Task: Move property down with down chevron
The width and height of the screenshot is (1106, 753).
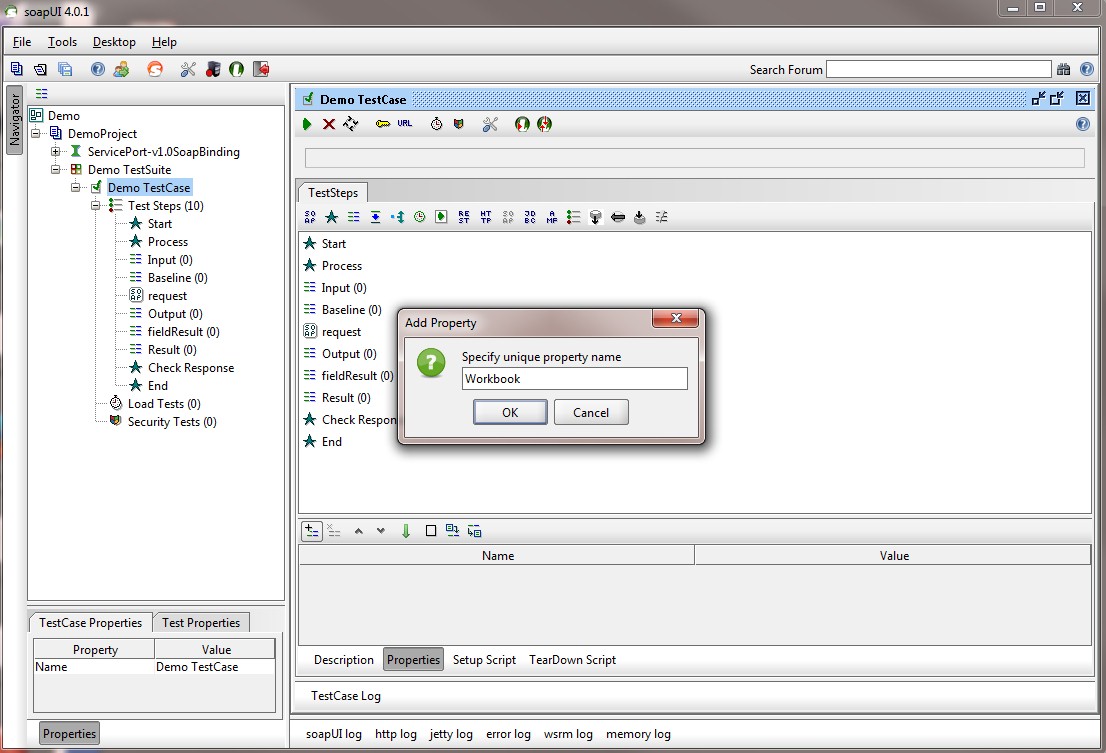Action: (x=381, y=531)
